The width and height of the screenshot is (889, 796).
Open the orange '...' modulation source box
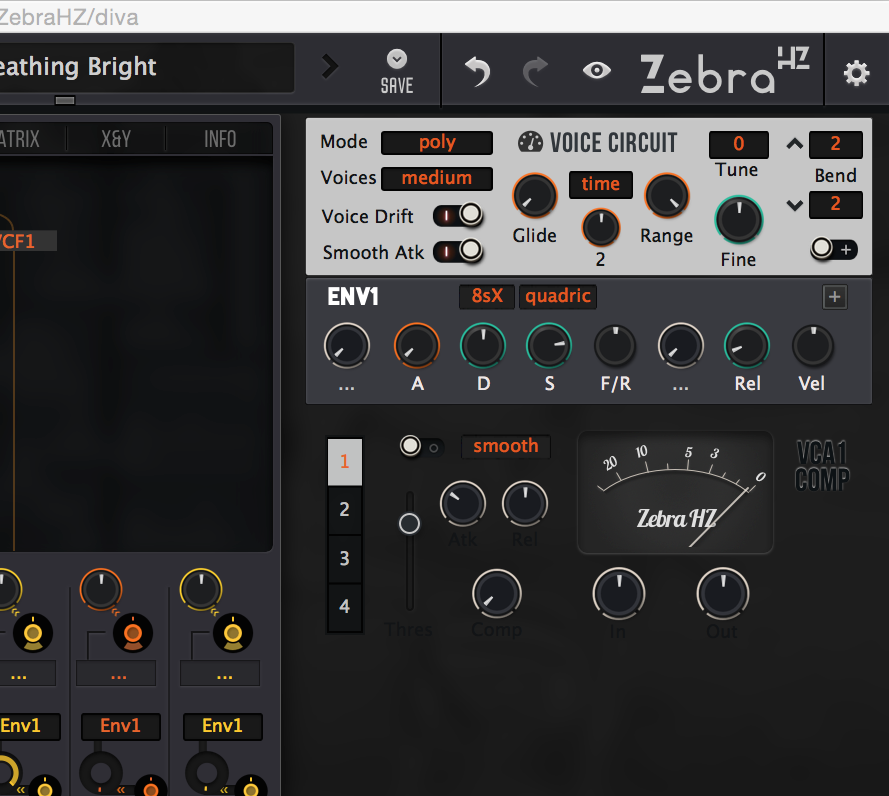116,674
